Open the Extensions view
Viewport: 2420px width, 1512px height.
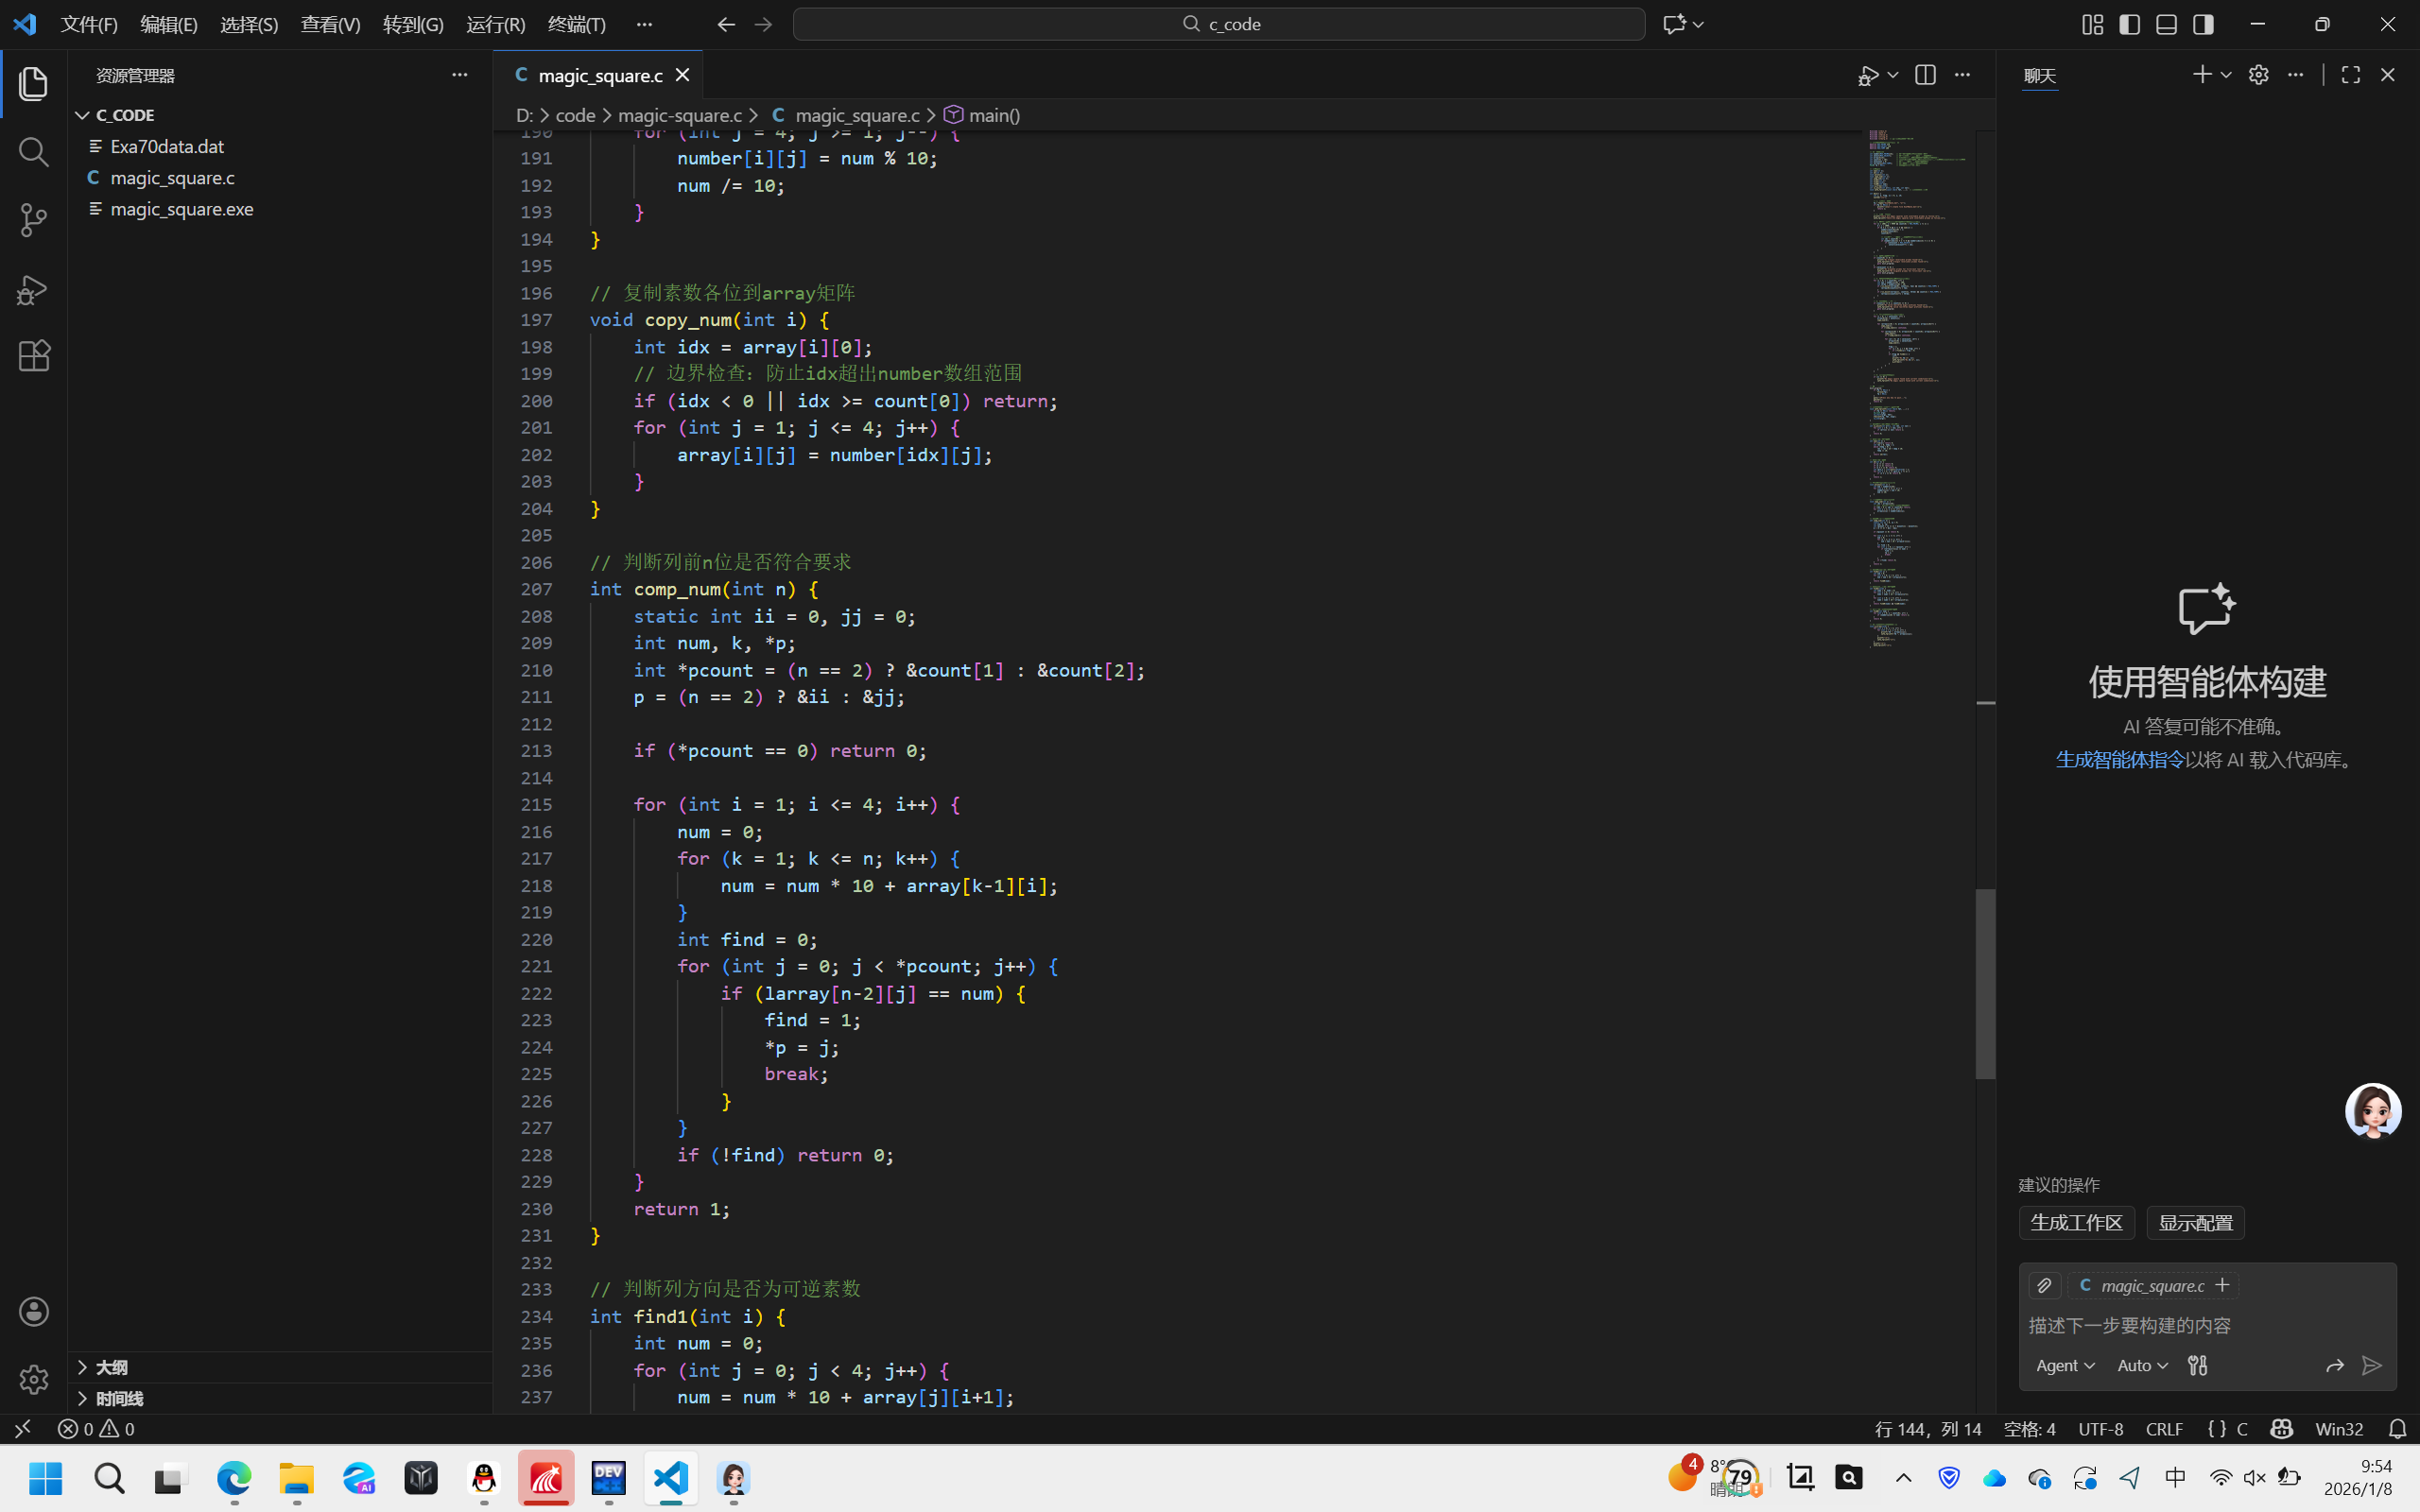coord(33,356)
